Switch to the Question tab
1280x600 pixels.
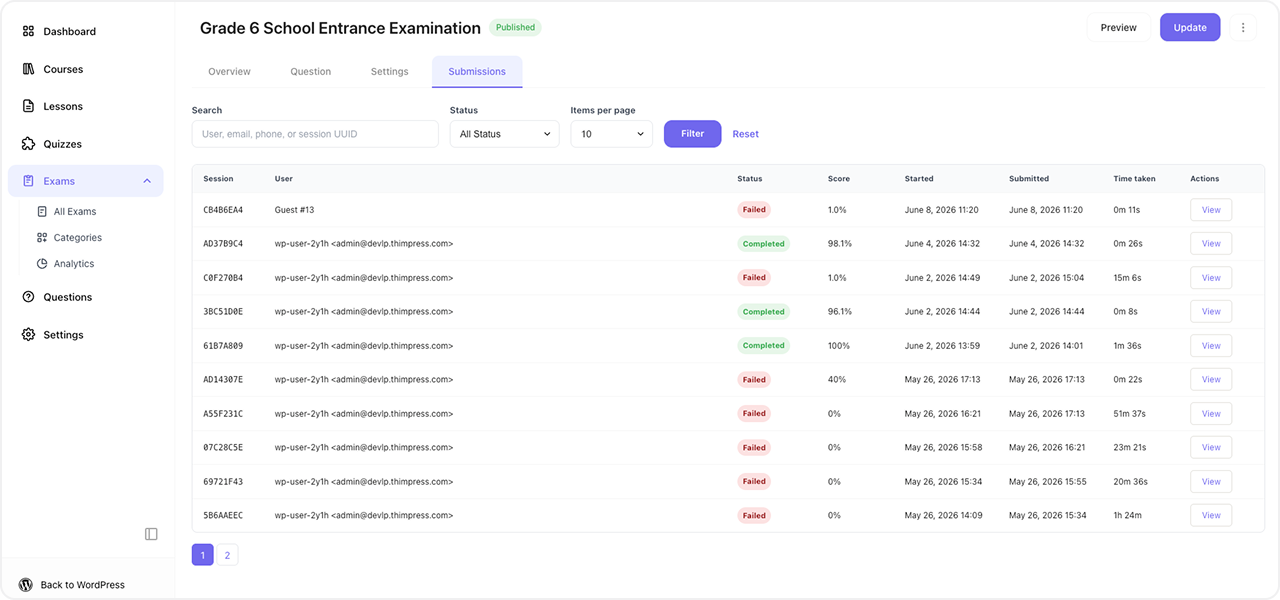pos(311,72)
